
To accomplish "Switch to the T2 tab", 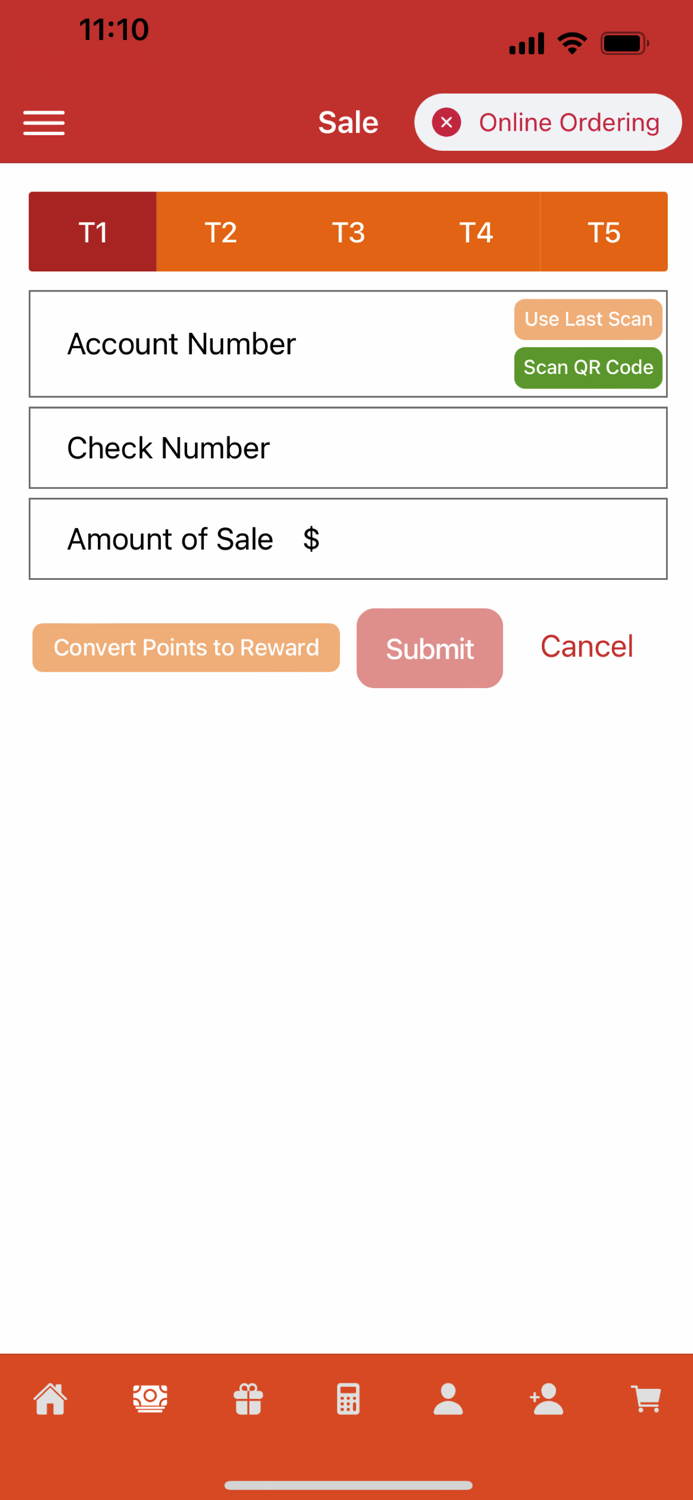I will pyautogui.click(x=220, y=231).
